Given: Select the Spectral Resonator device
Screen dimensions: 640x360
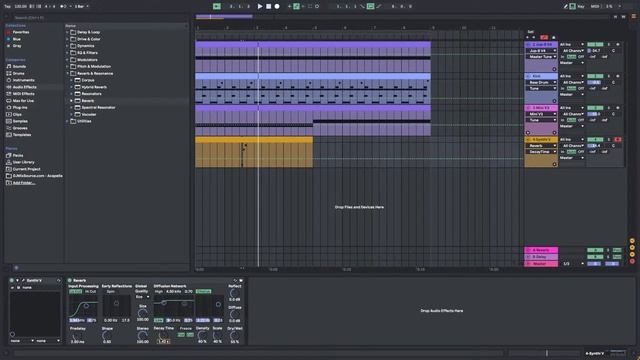Looking at the screenshot, I should tap(98, 108).
